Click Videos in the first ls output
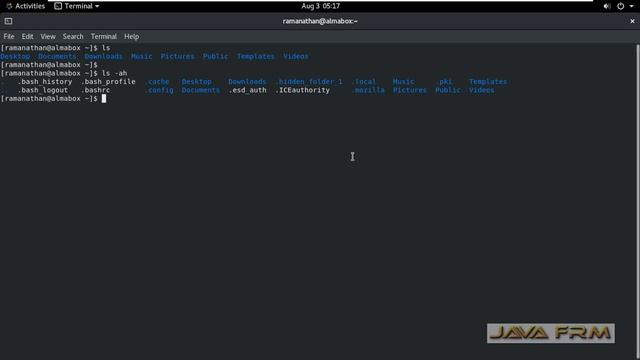 pos(296,56)
